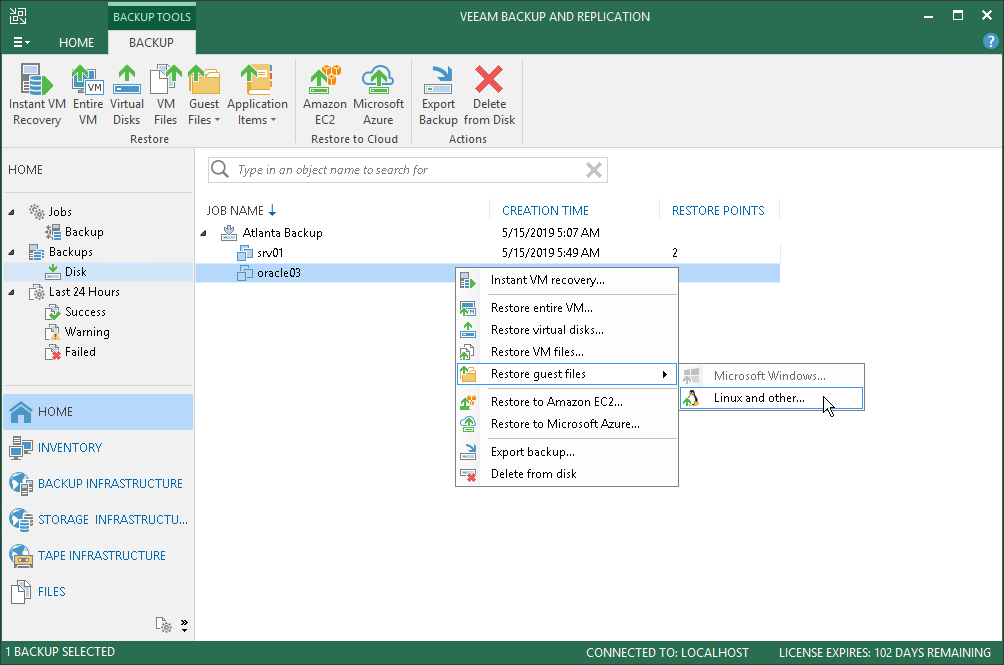This screenshot has width=1004, height=665.
Task: Open the STORAGE INFRASTRUCTURE view
Action: [98, 520]
